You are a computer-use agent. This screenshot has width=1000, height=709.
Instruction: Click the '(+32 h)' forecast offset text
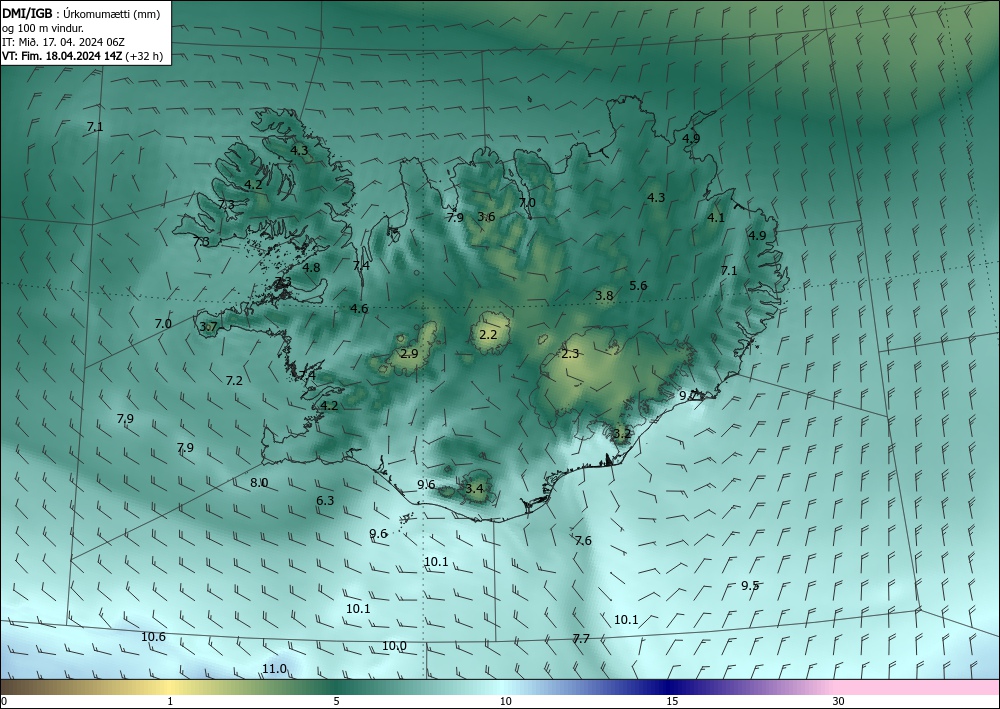(x=145, y=56)
